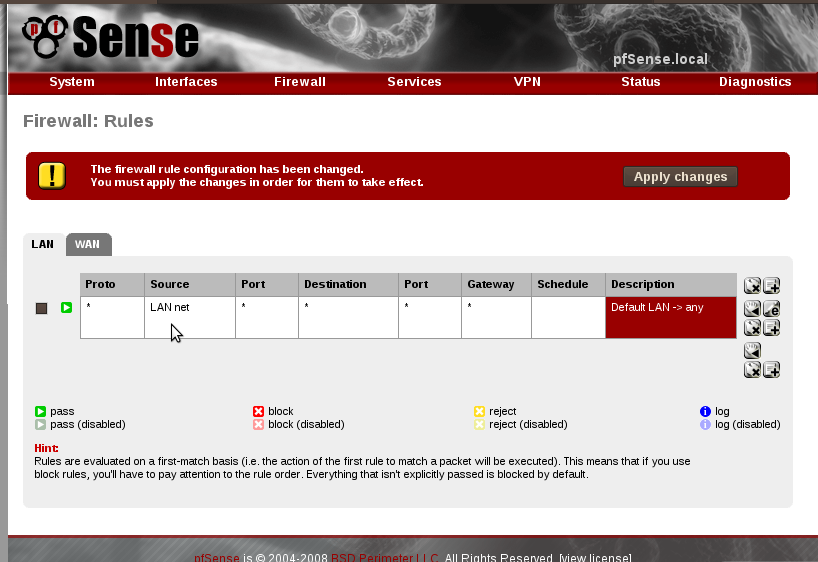The height and width of the screenshot is (562, 818).
Task: Click the 'Description' column header
Action: click(x=671, y=284)
